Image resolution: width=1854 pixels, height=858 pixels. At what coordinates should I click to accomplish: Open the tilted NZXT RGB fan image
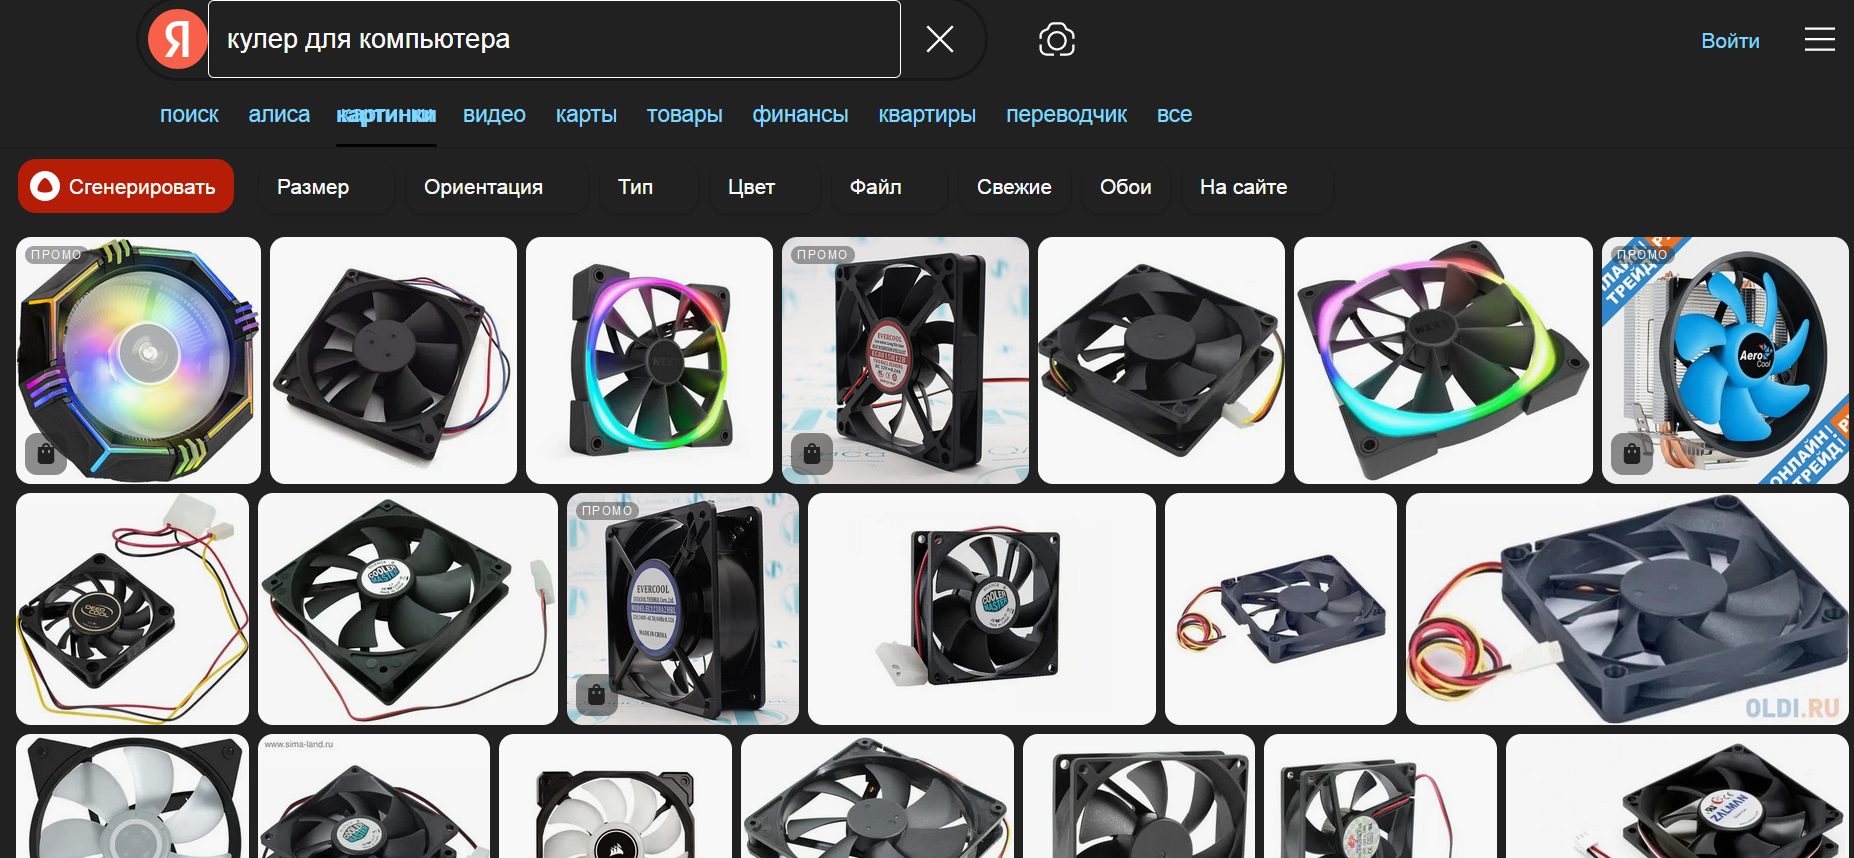click(1443, 360)
